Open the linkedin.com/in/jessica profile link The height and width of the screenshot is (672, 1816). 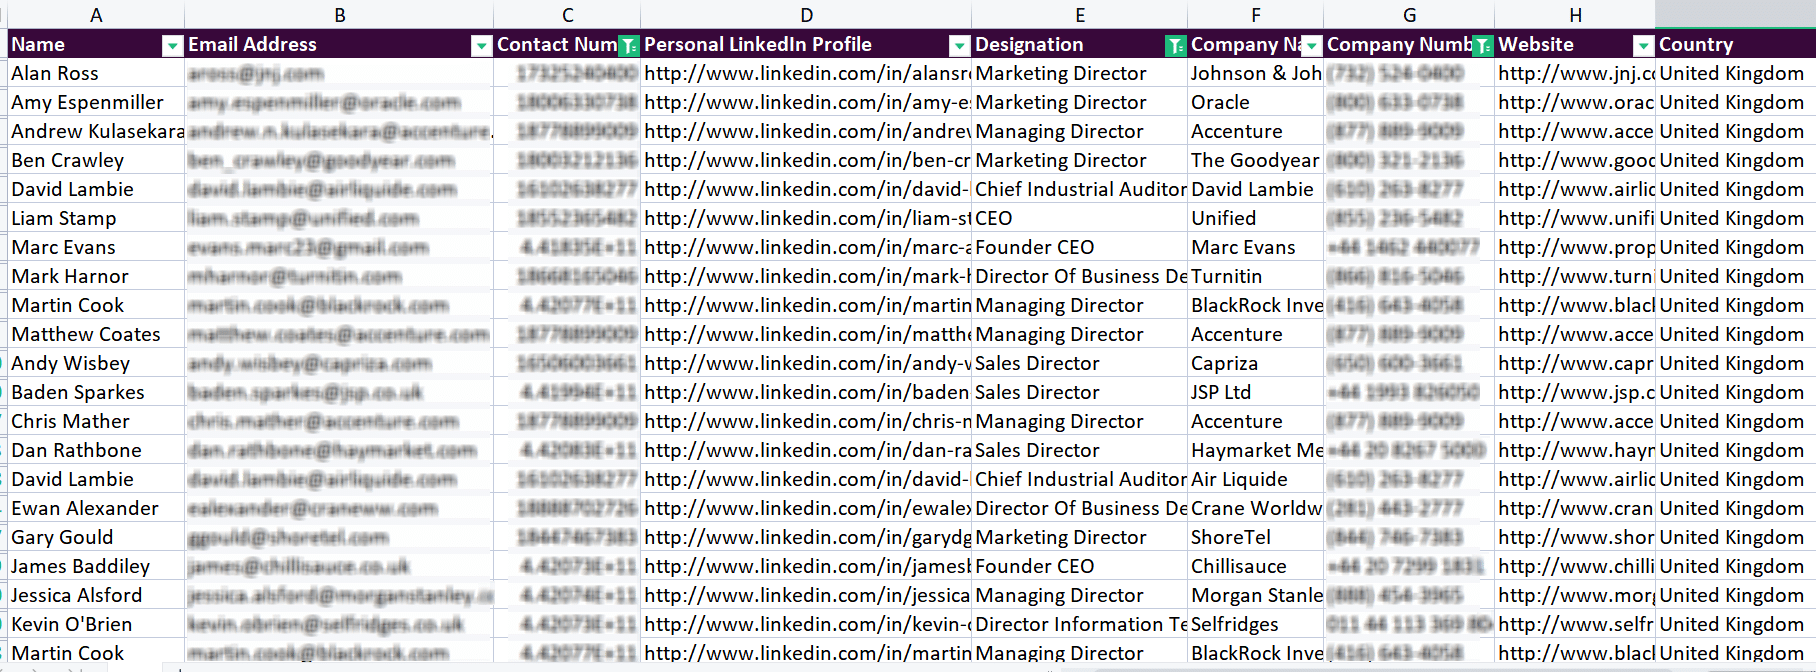807,595
